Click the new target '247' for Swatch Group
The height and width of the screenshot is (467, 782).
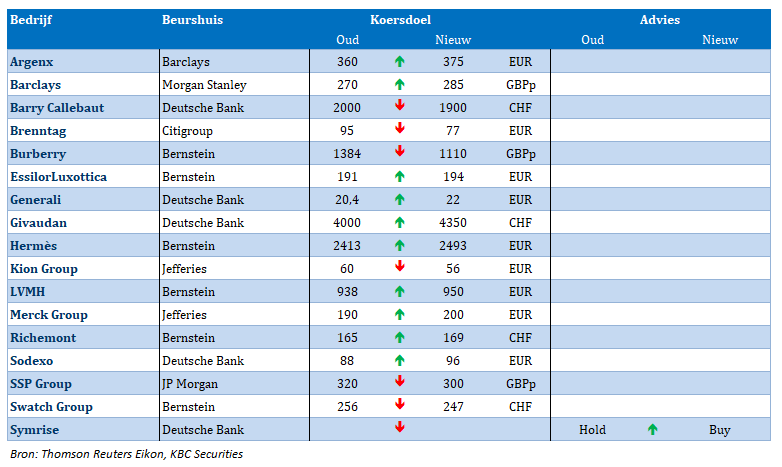(x=453, y=406)
